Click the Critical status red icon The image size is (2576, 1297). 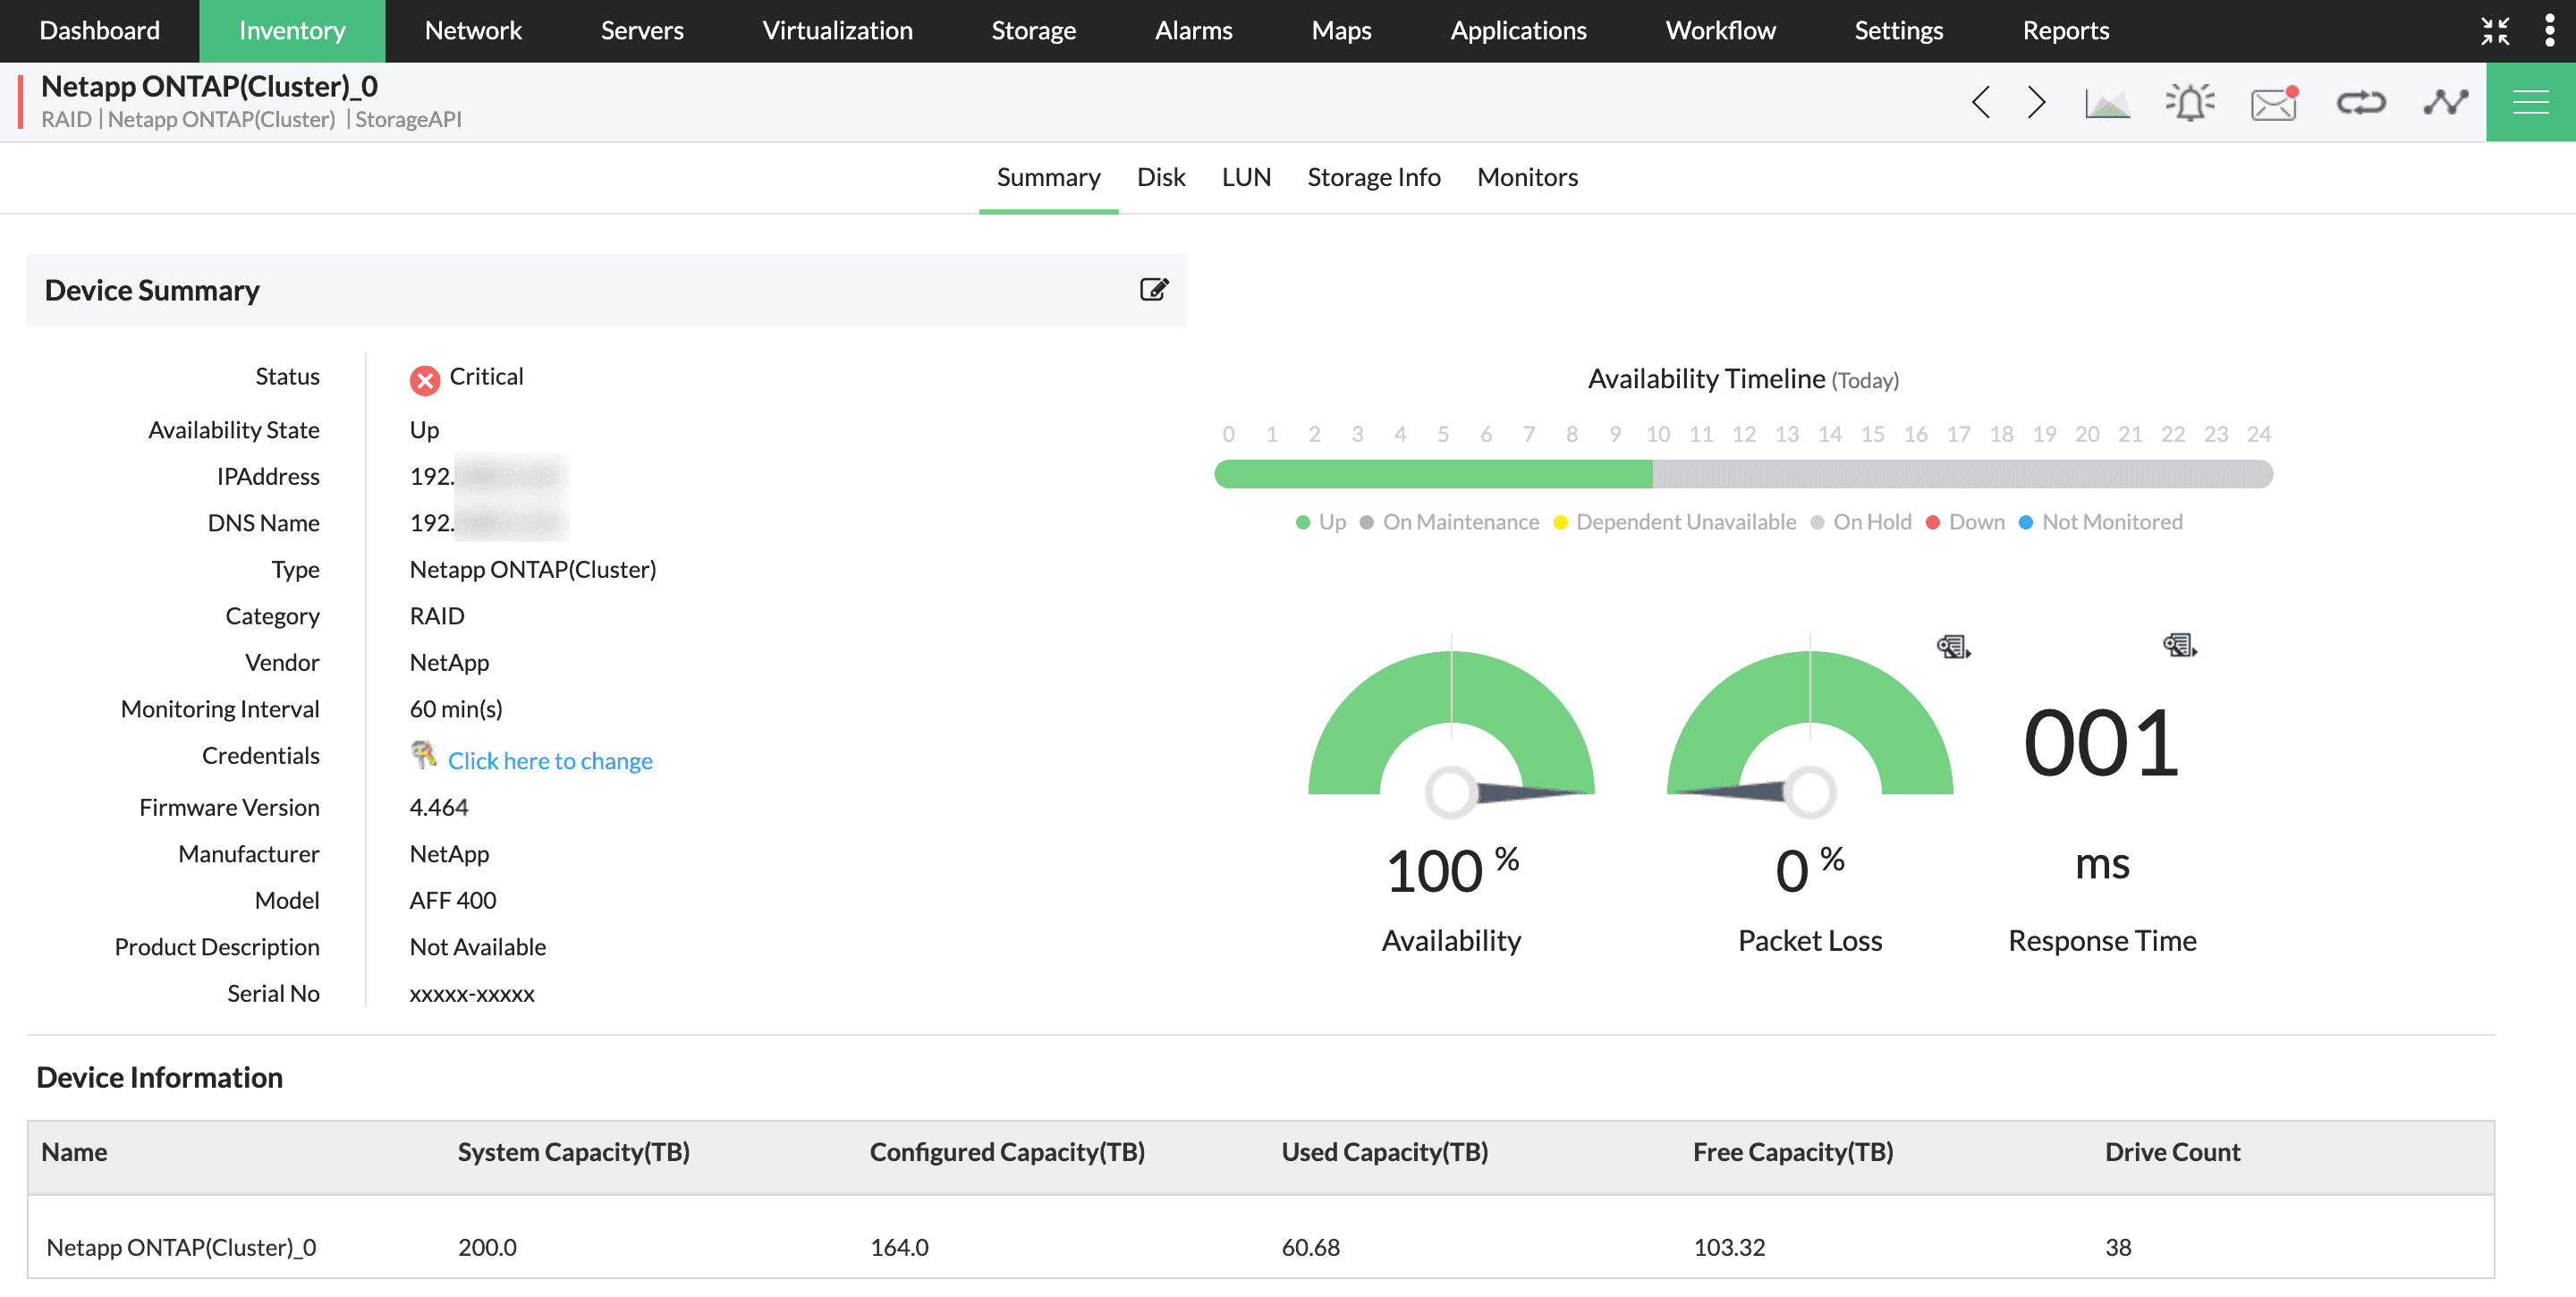click(424, 380)
